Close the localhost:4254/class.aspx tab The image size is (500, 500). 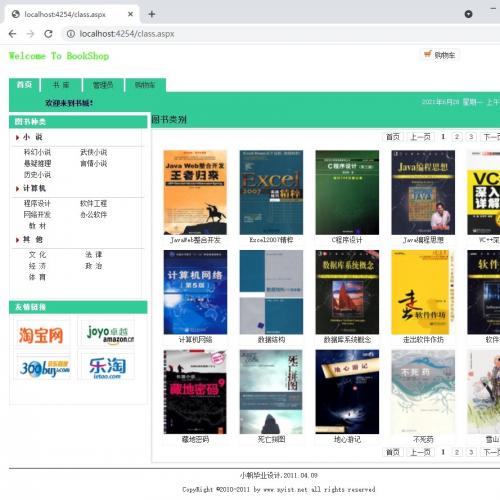click(x=130, y=14)
